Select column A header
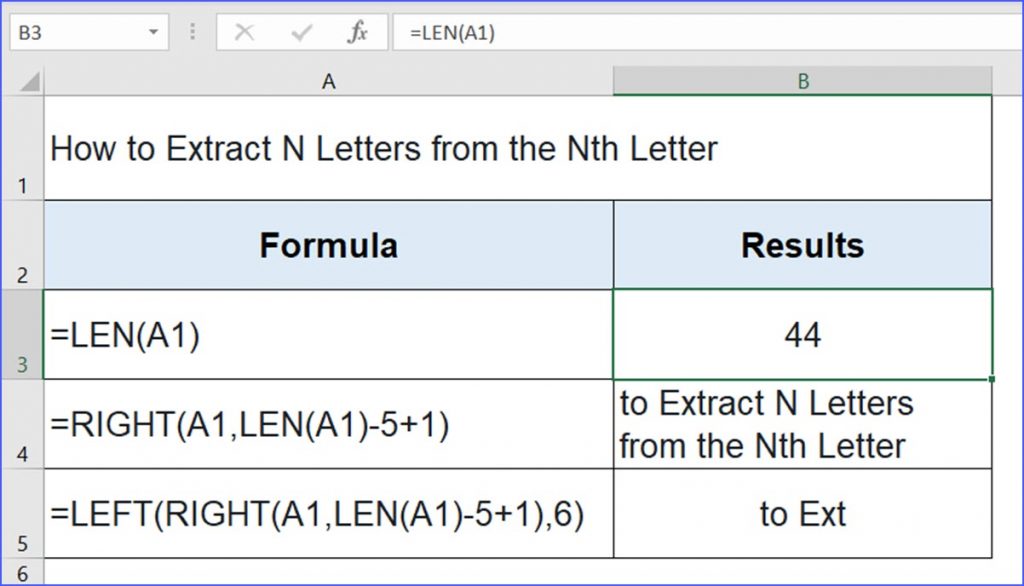This screenshot has width=1024, height=586. 328,81
